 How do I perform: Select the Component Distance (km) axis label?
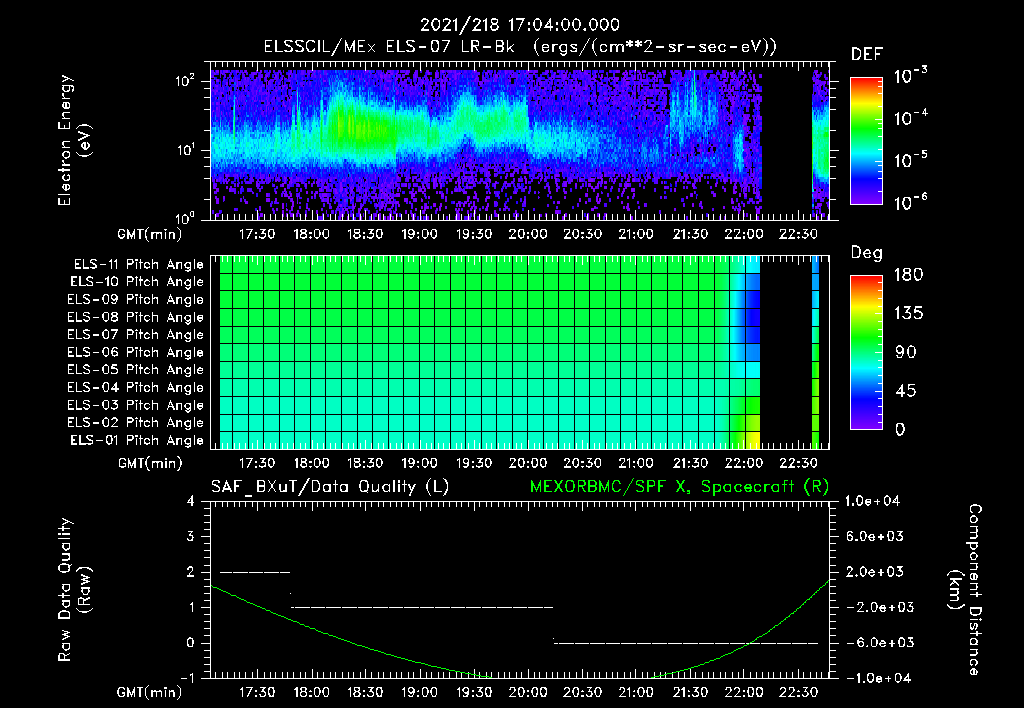tap(965, 590)
